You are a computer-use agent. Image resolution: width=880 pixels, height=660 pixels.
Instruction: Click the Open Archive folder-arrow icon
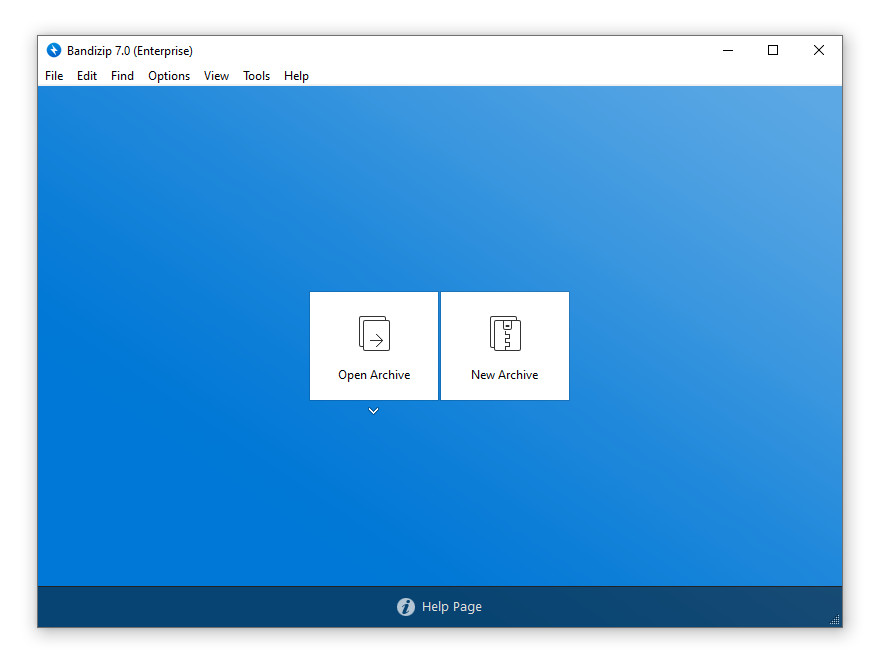pyautogui.click(x=374, y=334)
